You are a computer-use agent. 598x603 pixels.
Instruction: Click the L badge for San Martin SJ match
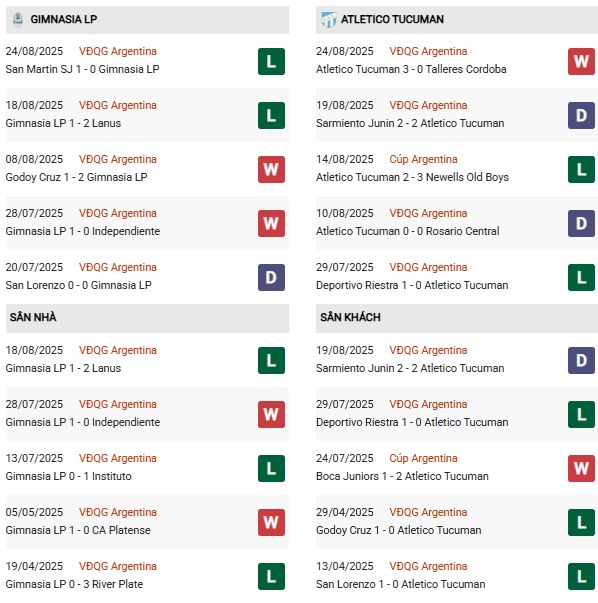pyautogui.click(x=271, y=61)
